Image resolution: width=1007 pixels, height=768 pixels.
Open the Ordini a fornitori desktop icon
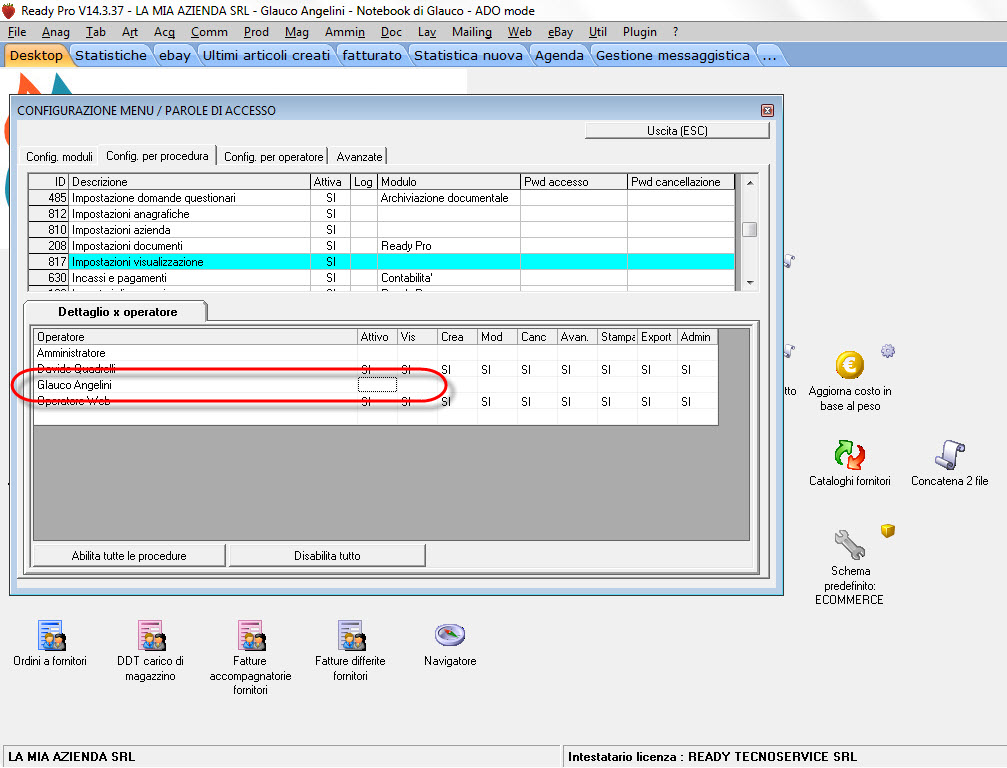[51, 636]
